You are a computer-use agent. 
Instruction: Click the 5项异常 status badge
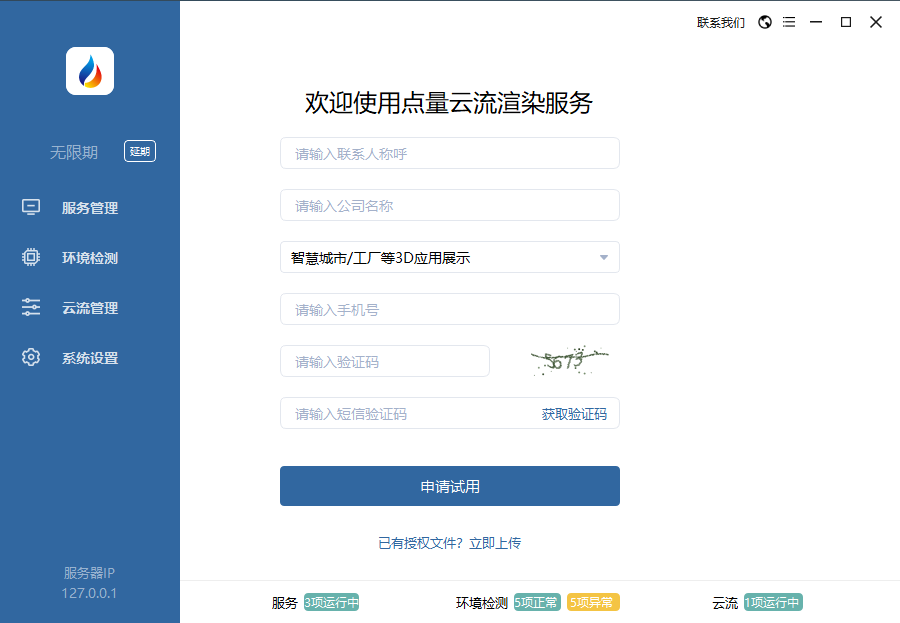click(x=593, y=602)
